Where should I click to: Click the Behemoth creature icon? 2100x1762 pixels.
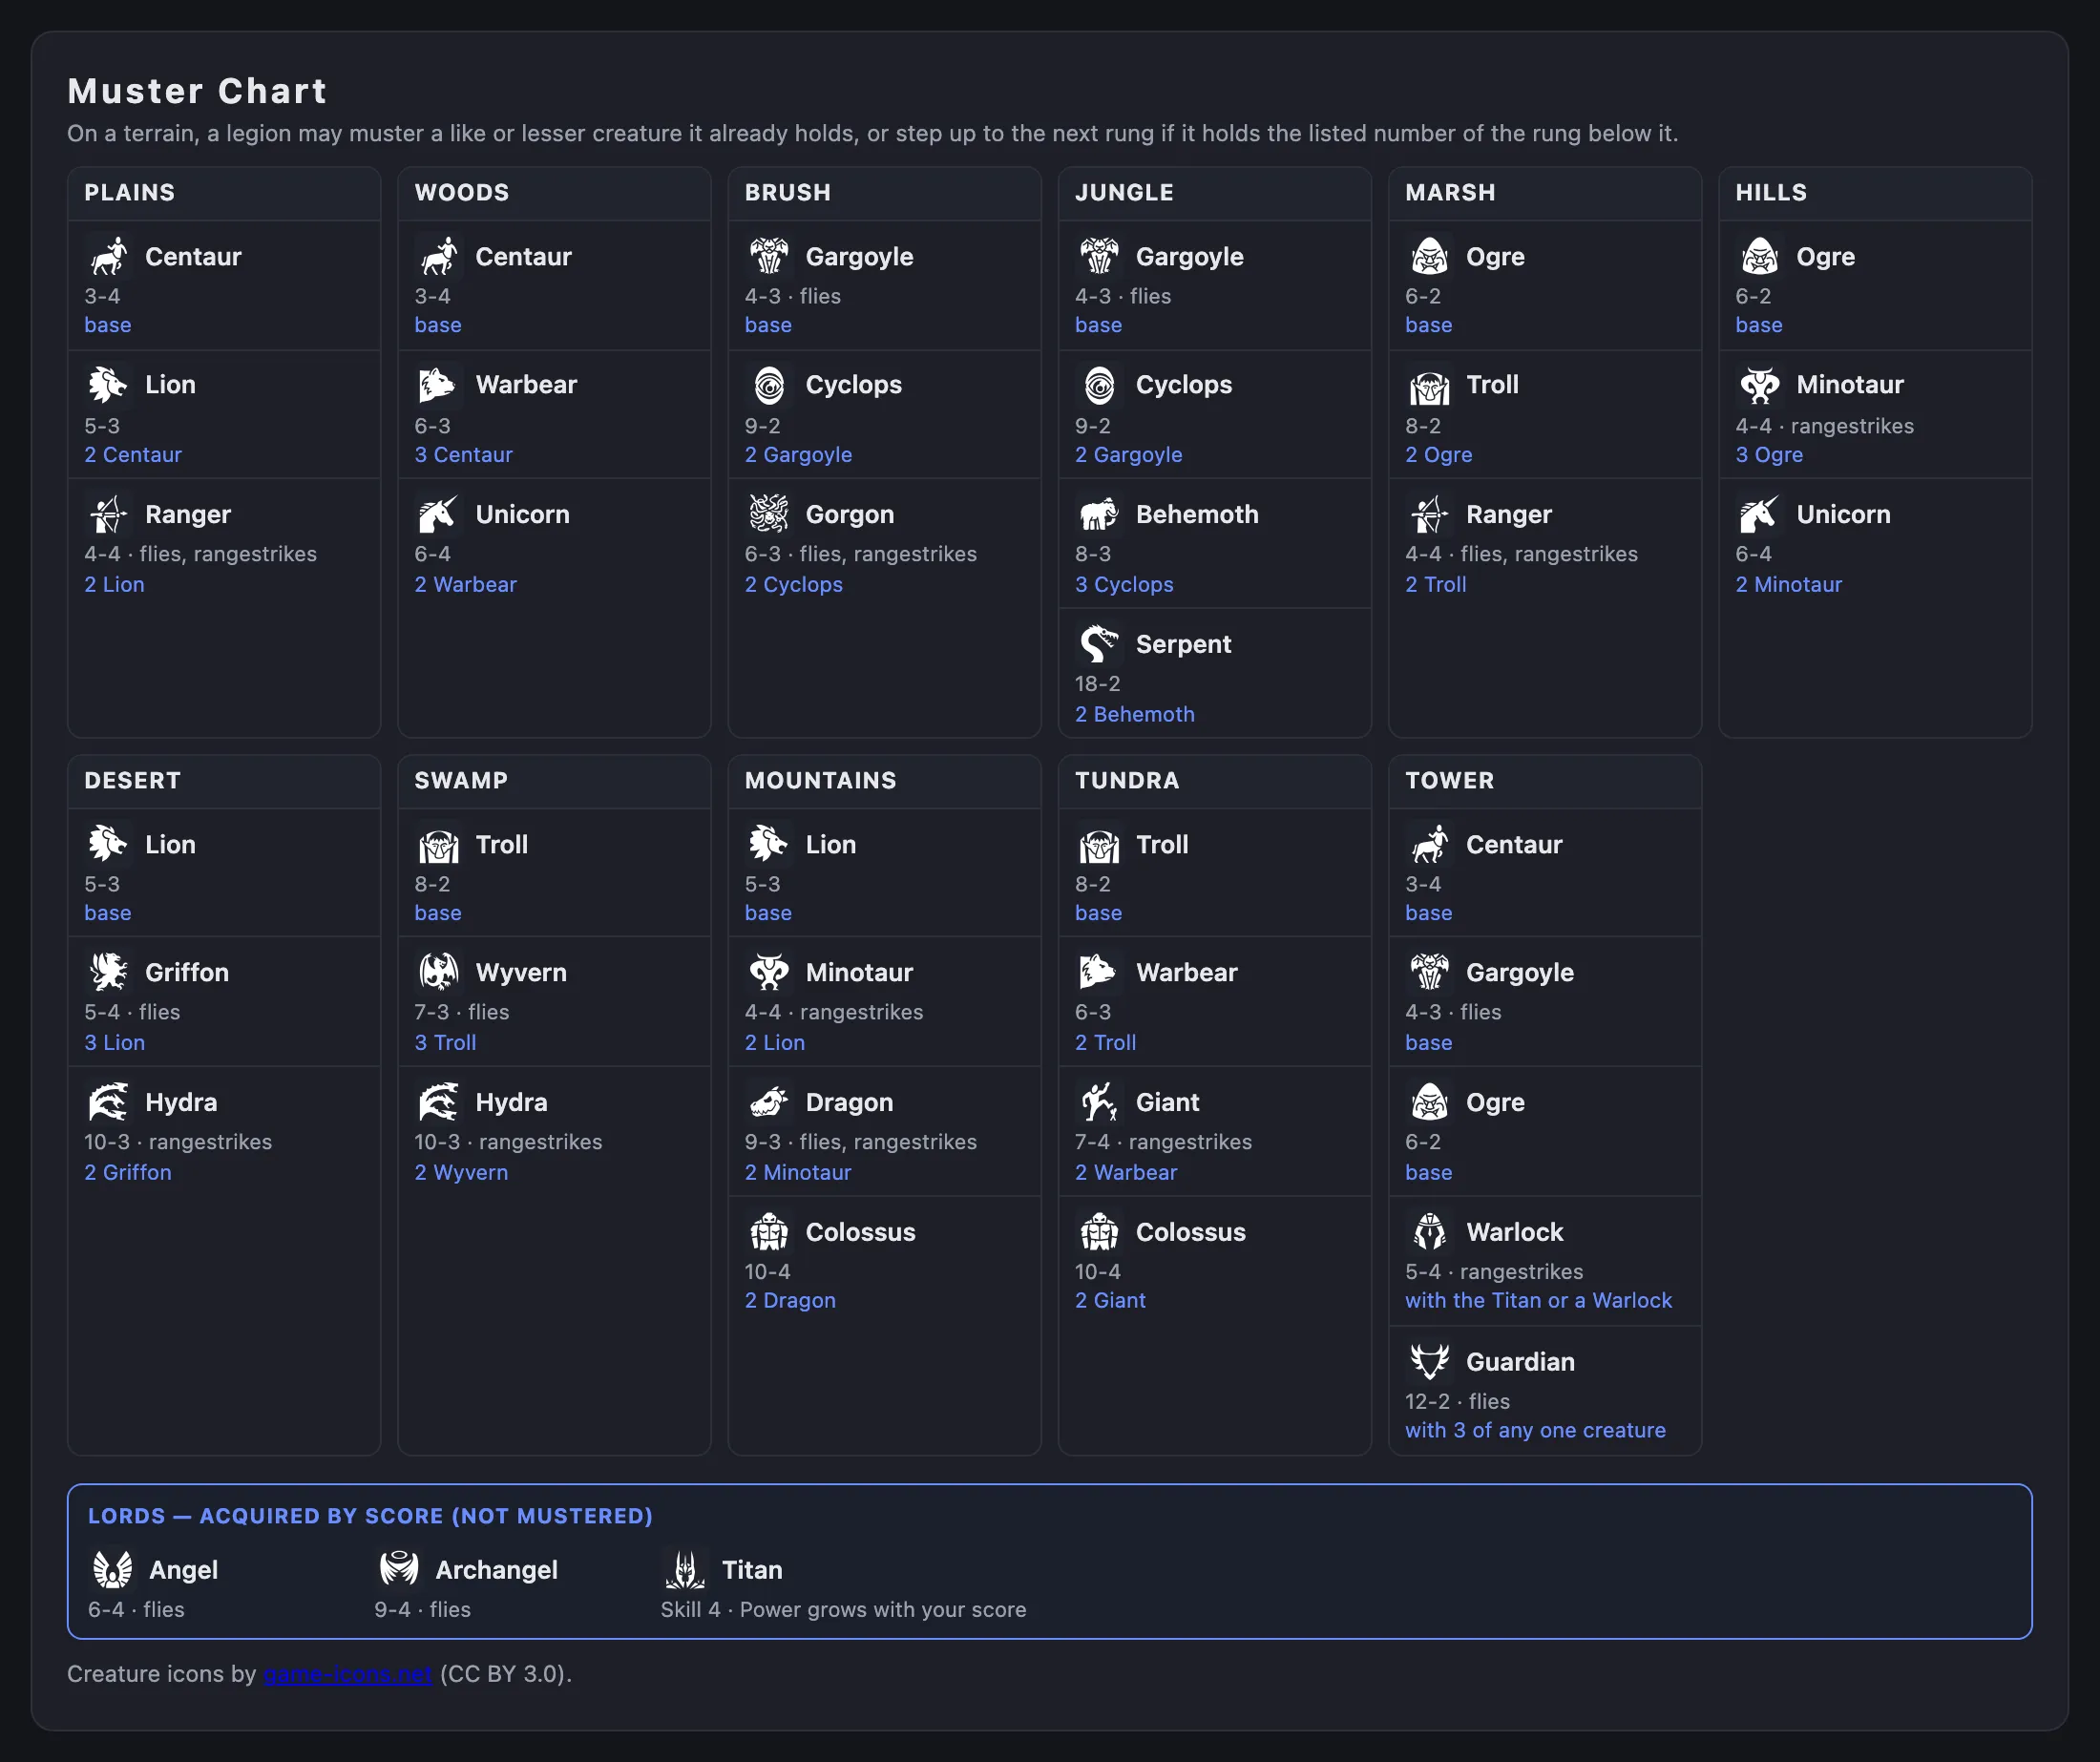pyautogui.click(x=1099, y=514)
